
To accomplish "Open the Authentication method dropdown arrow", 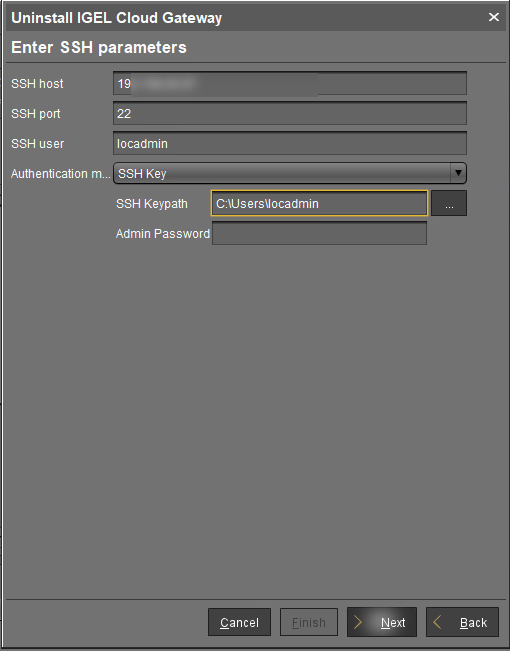I will pyautogui.click(x=458, y=173).
